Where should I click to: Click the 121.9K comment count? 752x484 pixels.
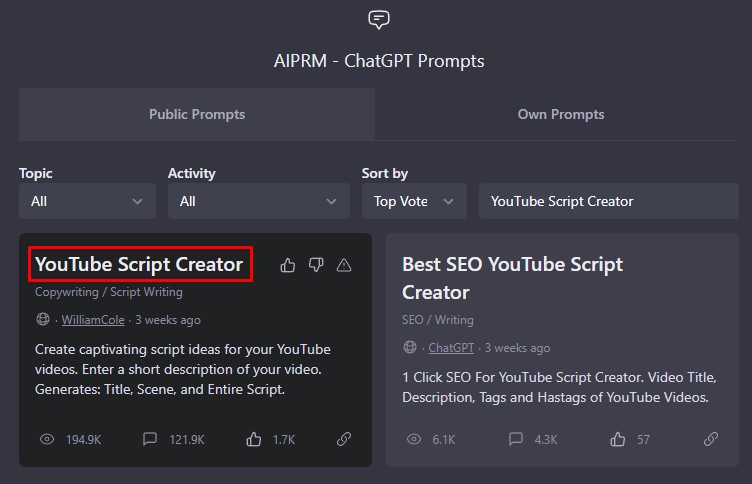tap(187, 439)
